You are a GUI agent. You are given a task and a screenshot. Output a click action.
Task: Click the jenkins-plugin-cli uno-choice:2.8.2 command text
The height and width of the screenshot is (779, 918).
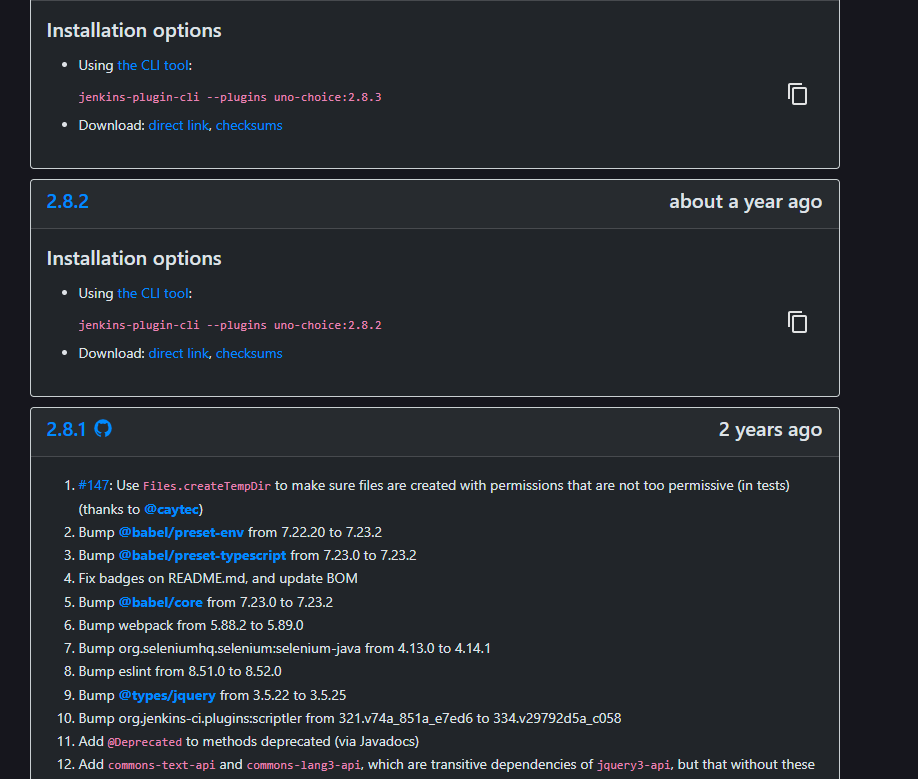tap(230, 325)
